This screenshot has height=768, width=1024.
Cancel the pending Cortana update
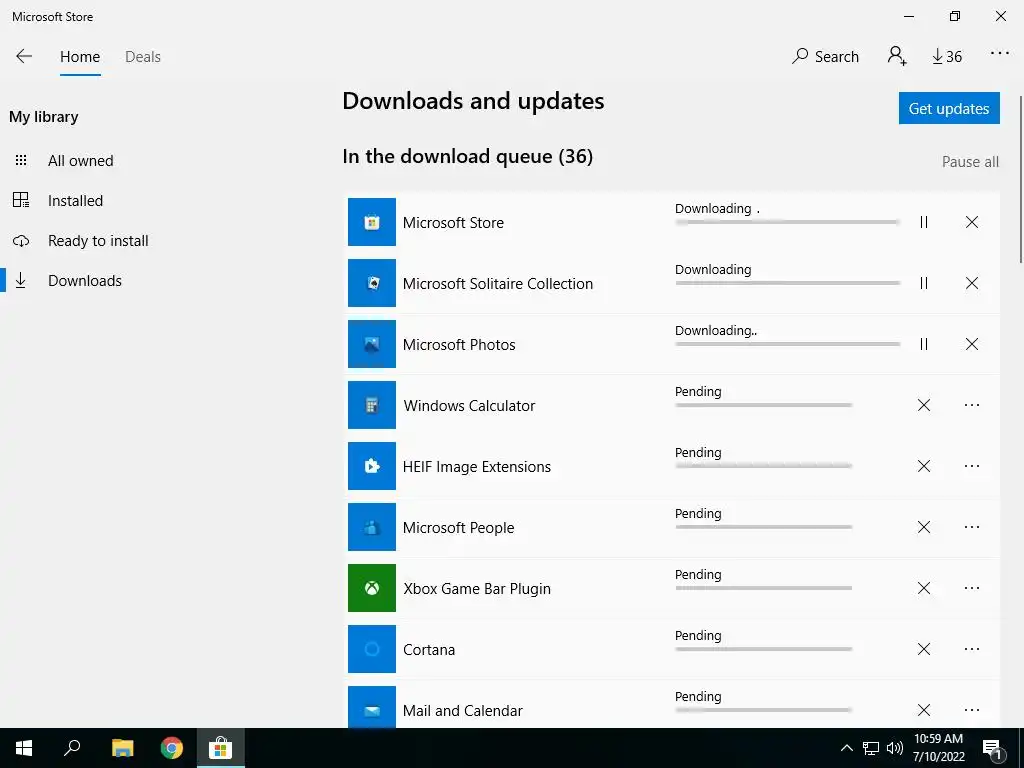(923, 648)
